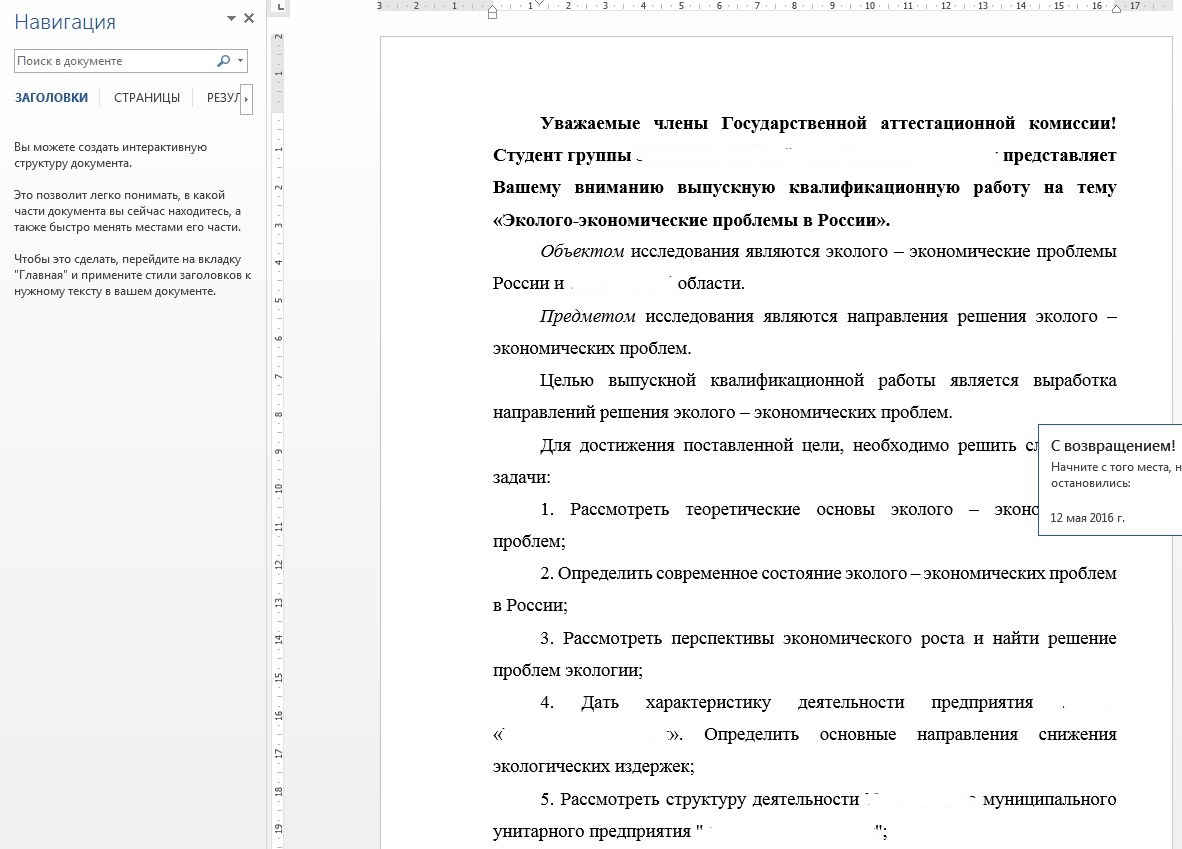Click item '4. Дать характеристику деятельности'

click(786, 703)
